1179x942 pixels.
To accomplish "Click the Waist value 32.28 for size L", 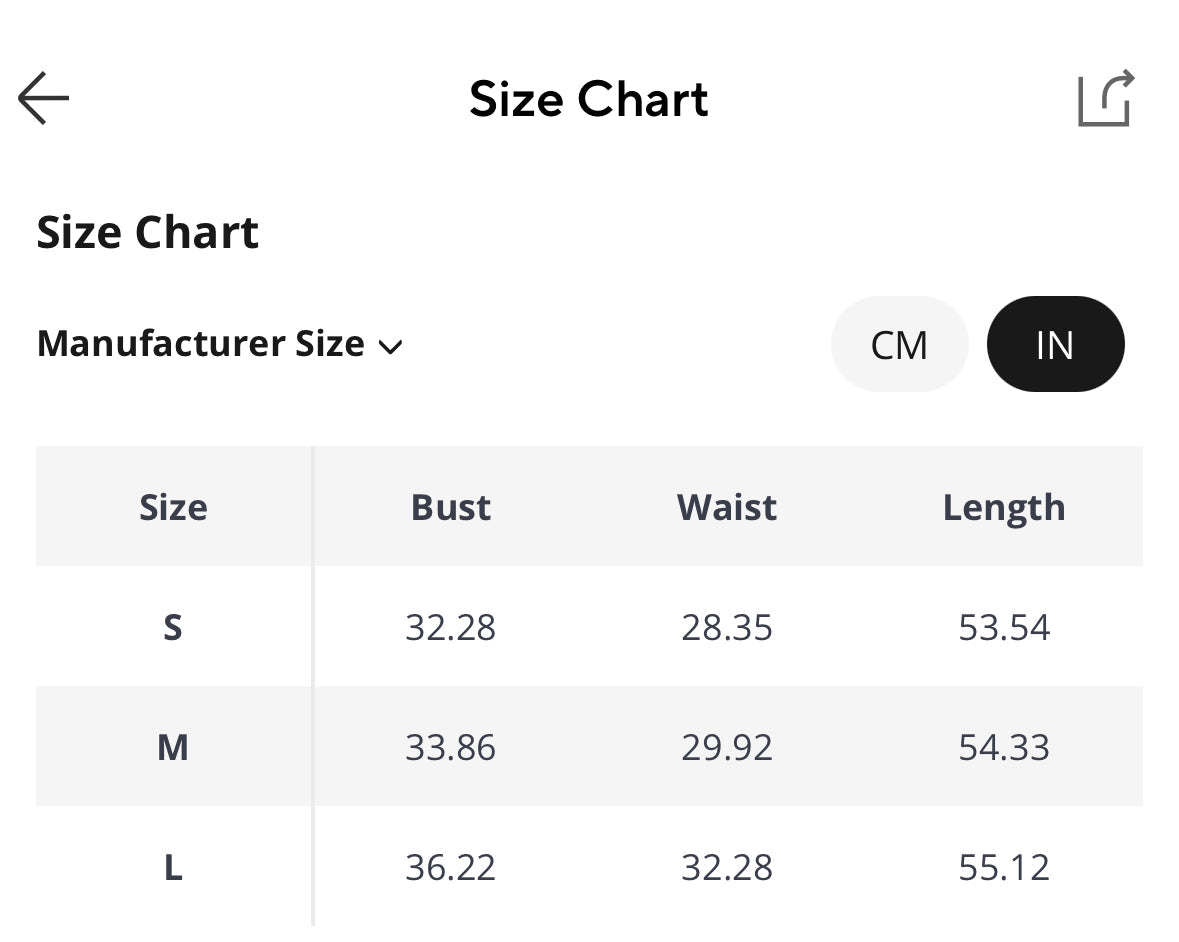I will pos(727,868).
